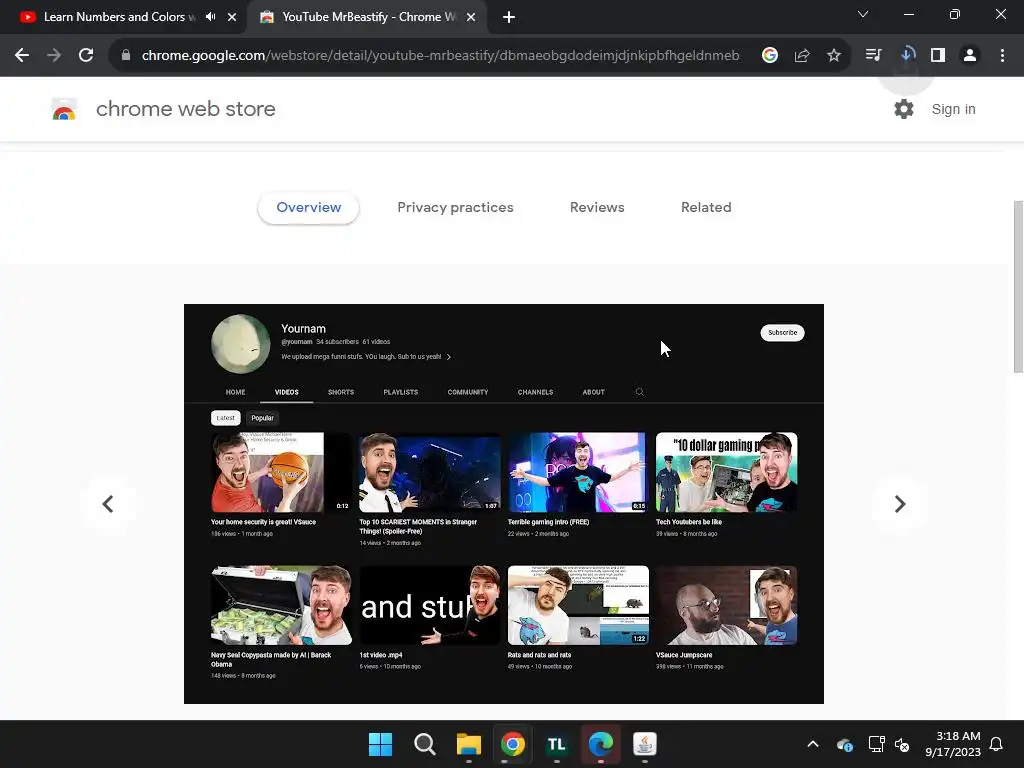Sign in to the Chrome Web Store

(x=953, y=109)
